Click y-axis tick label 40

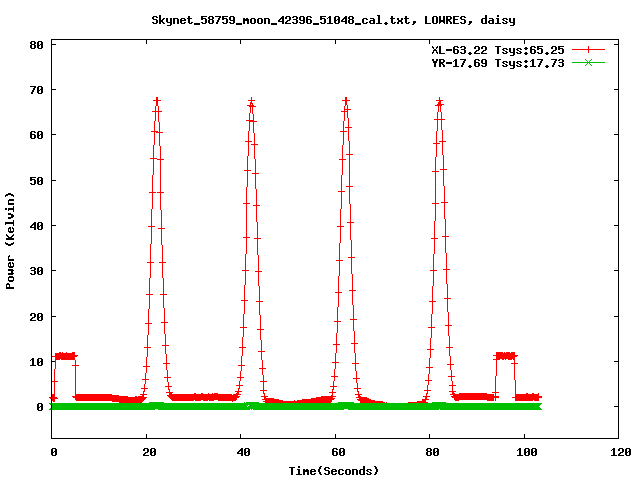[36, 226]
